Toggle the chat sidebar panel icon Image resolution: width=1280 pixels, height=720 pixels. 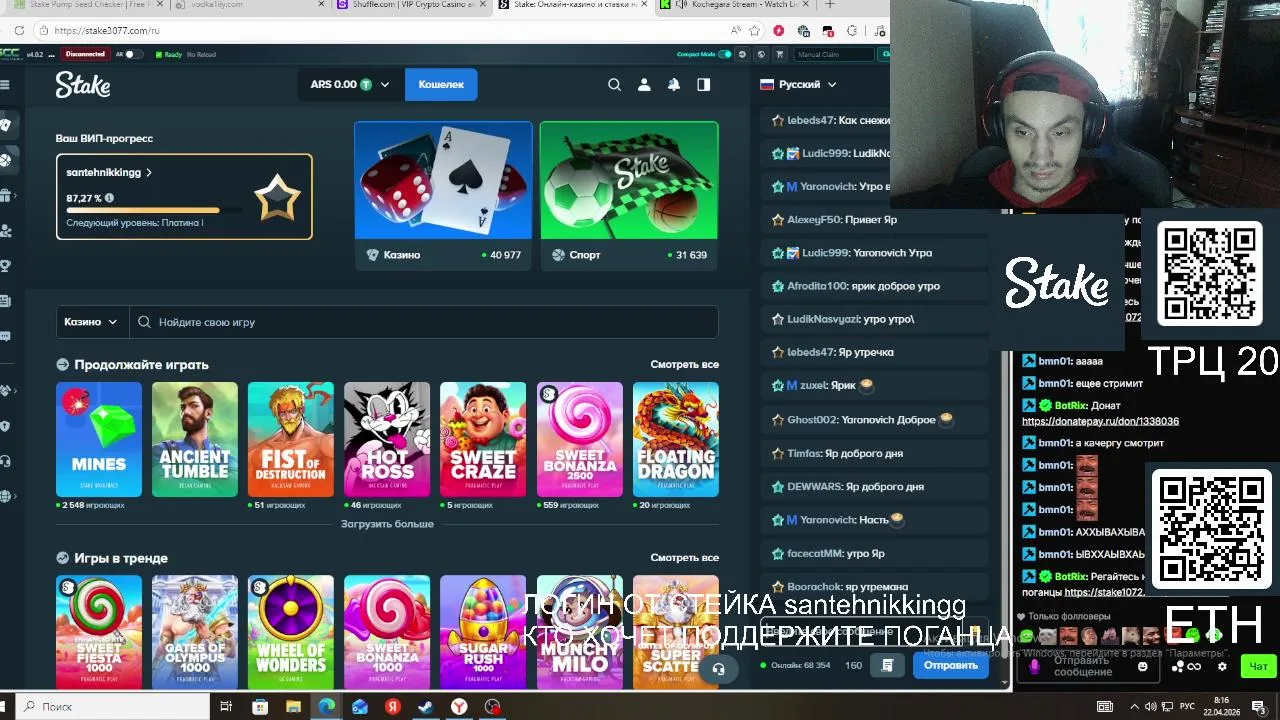point(704,85)
